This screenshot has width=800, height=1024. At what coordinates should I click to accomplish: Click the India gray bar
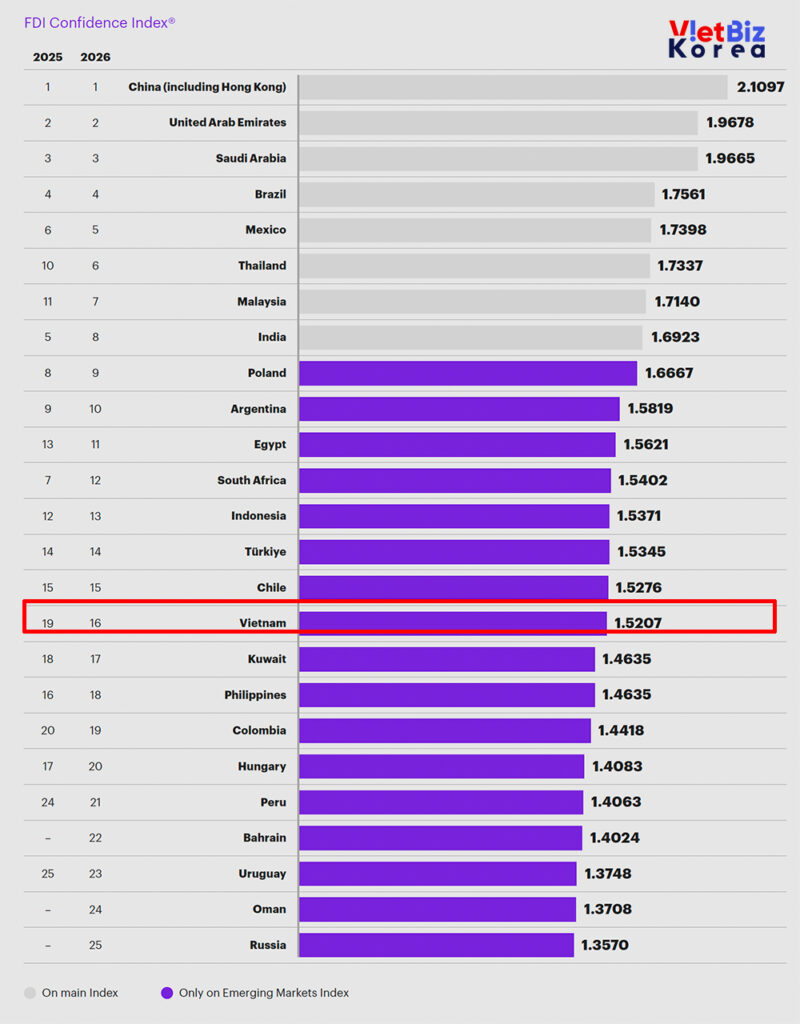(x=470, y=337)
